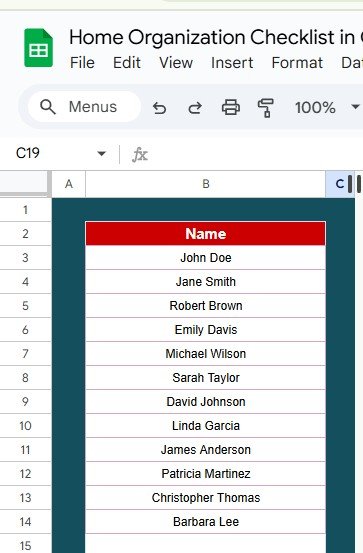Click the redo arrow icon
Screen dimensions: 363x553
click(195, 108)
